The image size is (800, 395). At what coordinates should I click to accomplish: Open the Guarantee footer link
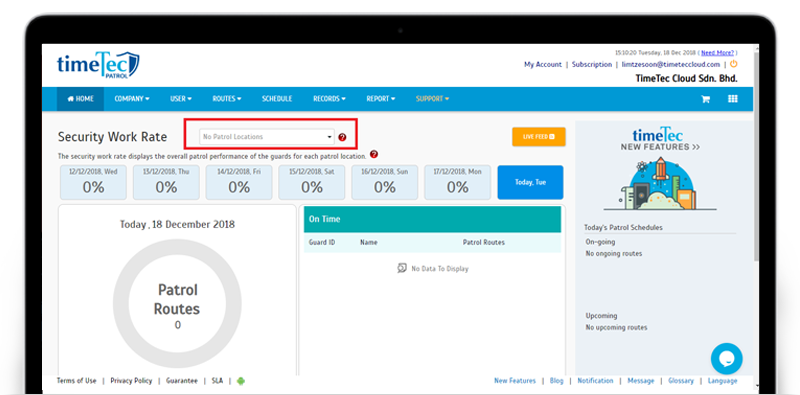tap(182, 381)
